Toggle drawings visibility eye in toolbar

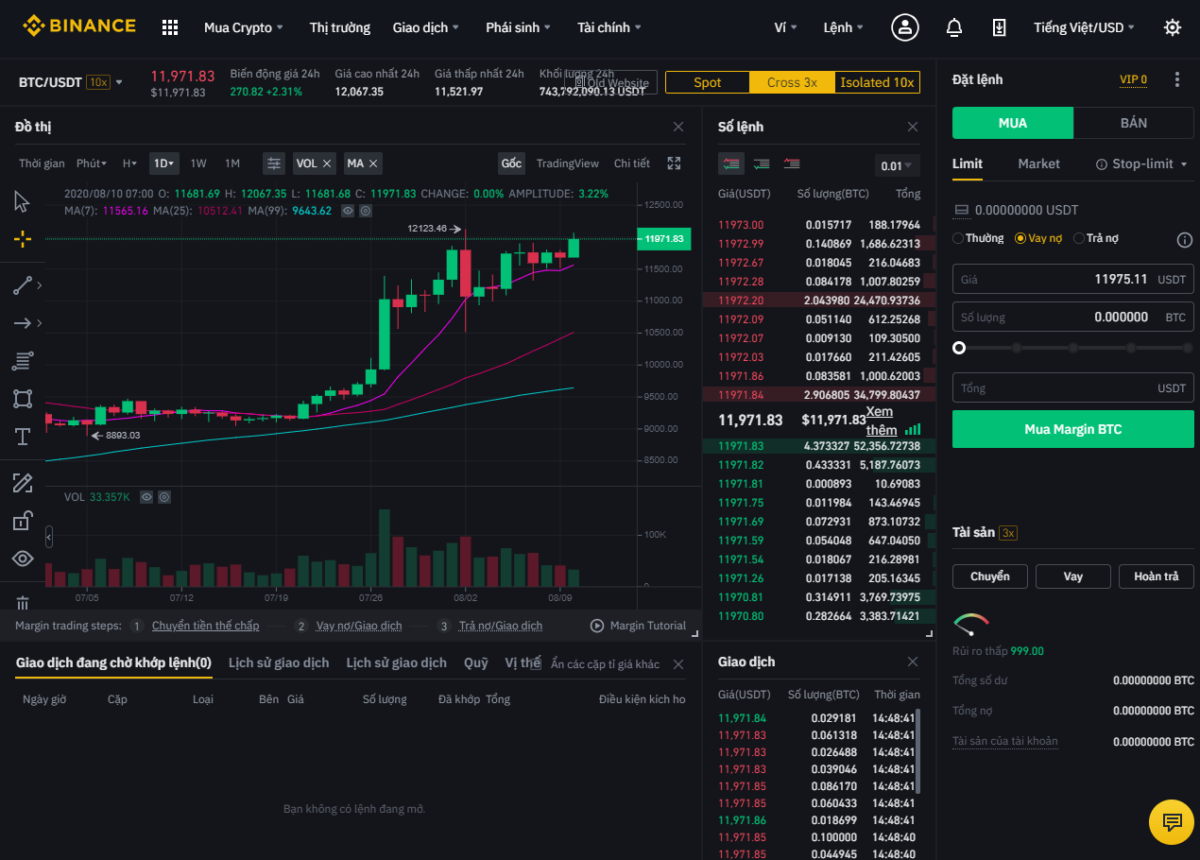point(22,559)
